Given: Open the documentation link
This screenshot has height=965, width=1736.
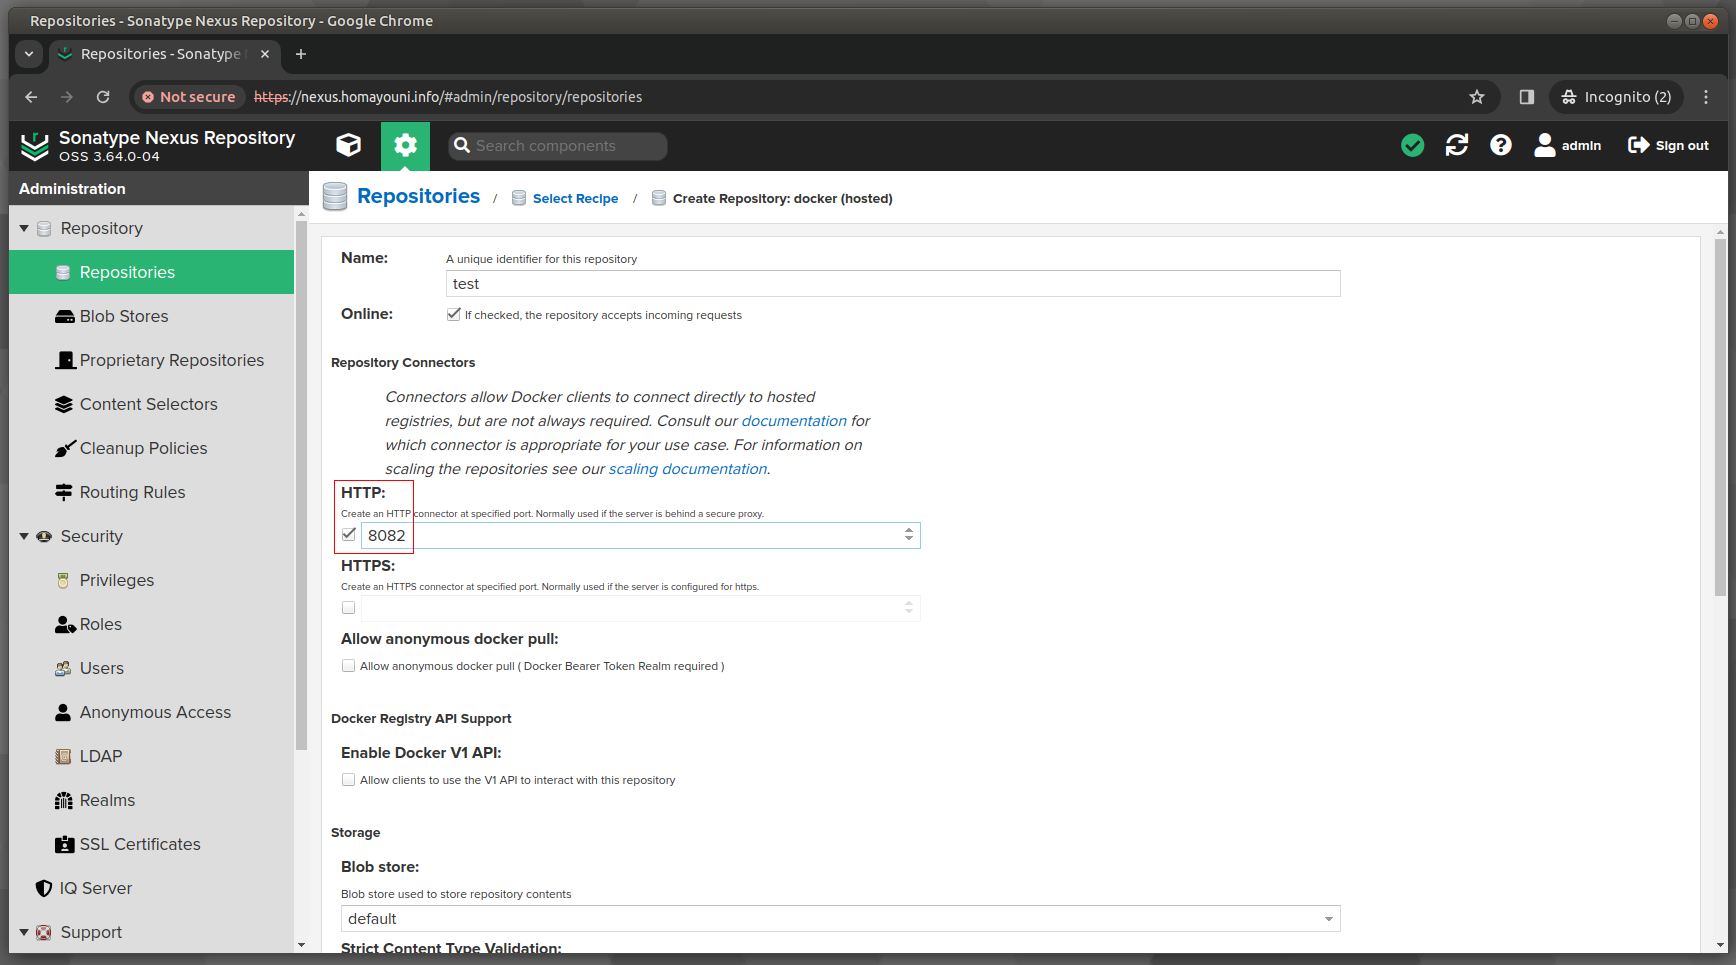Looking at the screenshot, I should pos(794,421).
